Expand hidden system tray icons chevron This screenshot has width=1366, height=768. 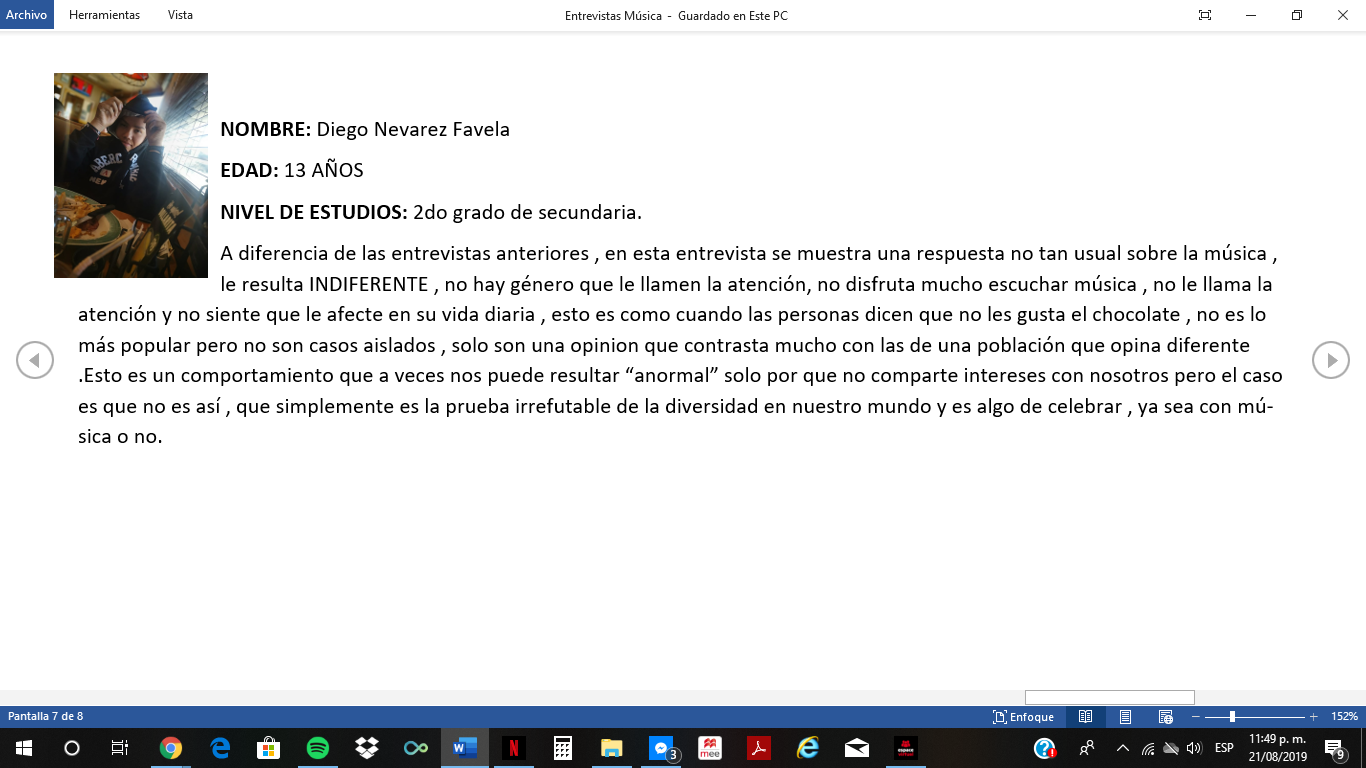point(1122,748)
